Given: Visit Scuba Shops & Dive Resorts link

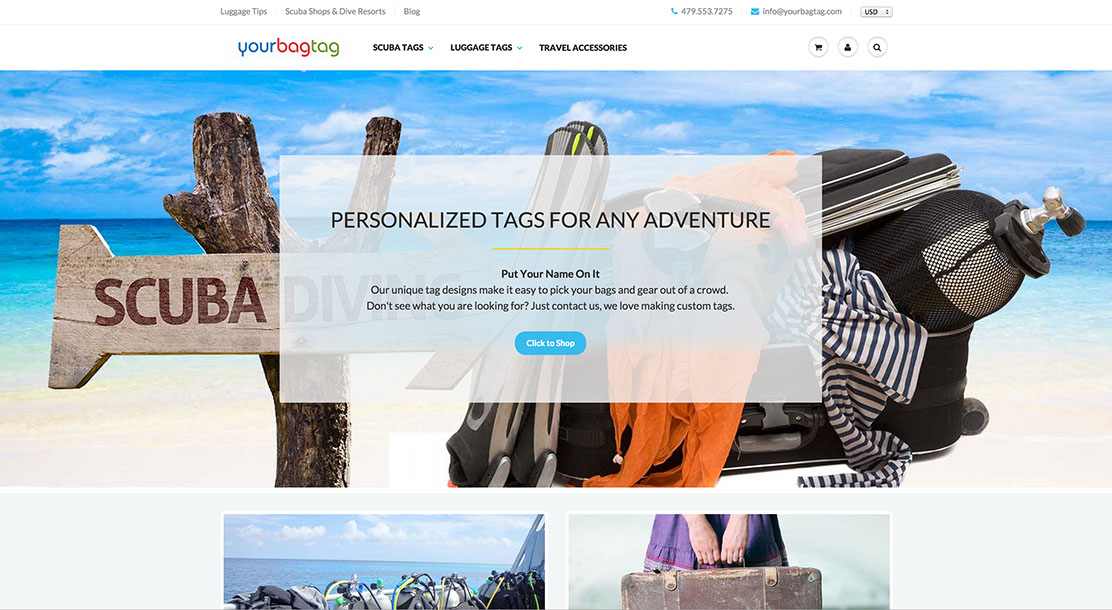Looking at the screenshot, I should pyautogui.click(x=335, y=11).
